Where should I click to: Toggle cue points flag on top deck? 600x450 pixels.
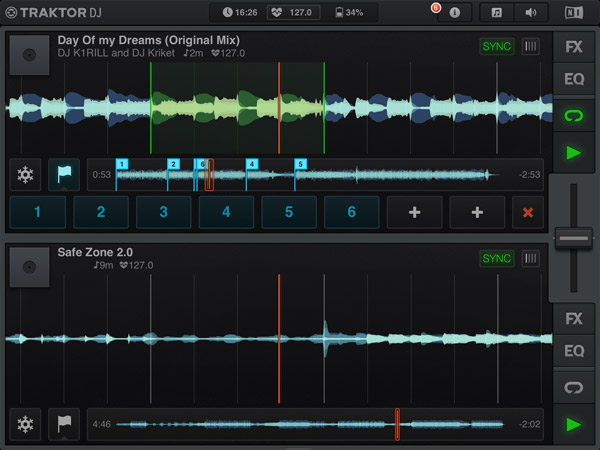point(64,175)
